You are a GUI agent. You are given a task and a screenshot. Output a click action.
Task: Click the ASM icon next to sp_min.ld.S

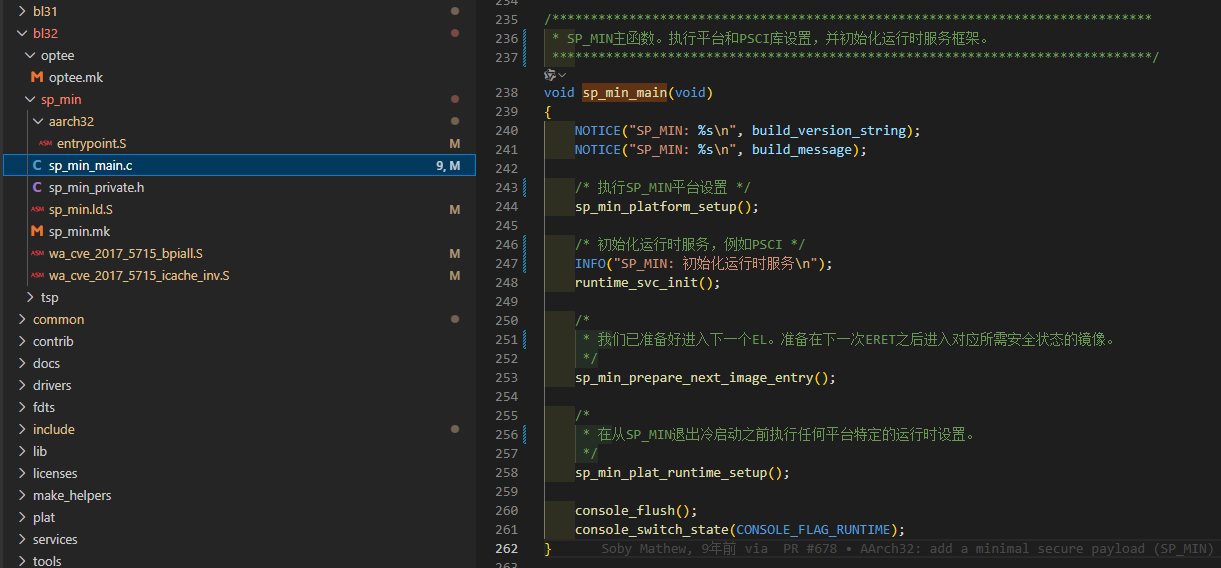click(x=37, y=209)
